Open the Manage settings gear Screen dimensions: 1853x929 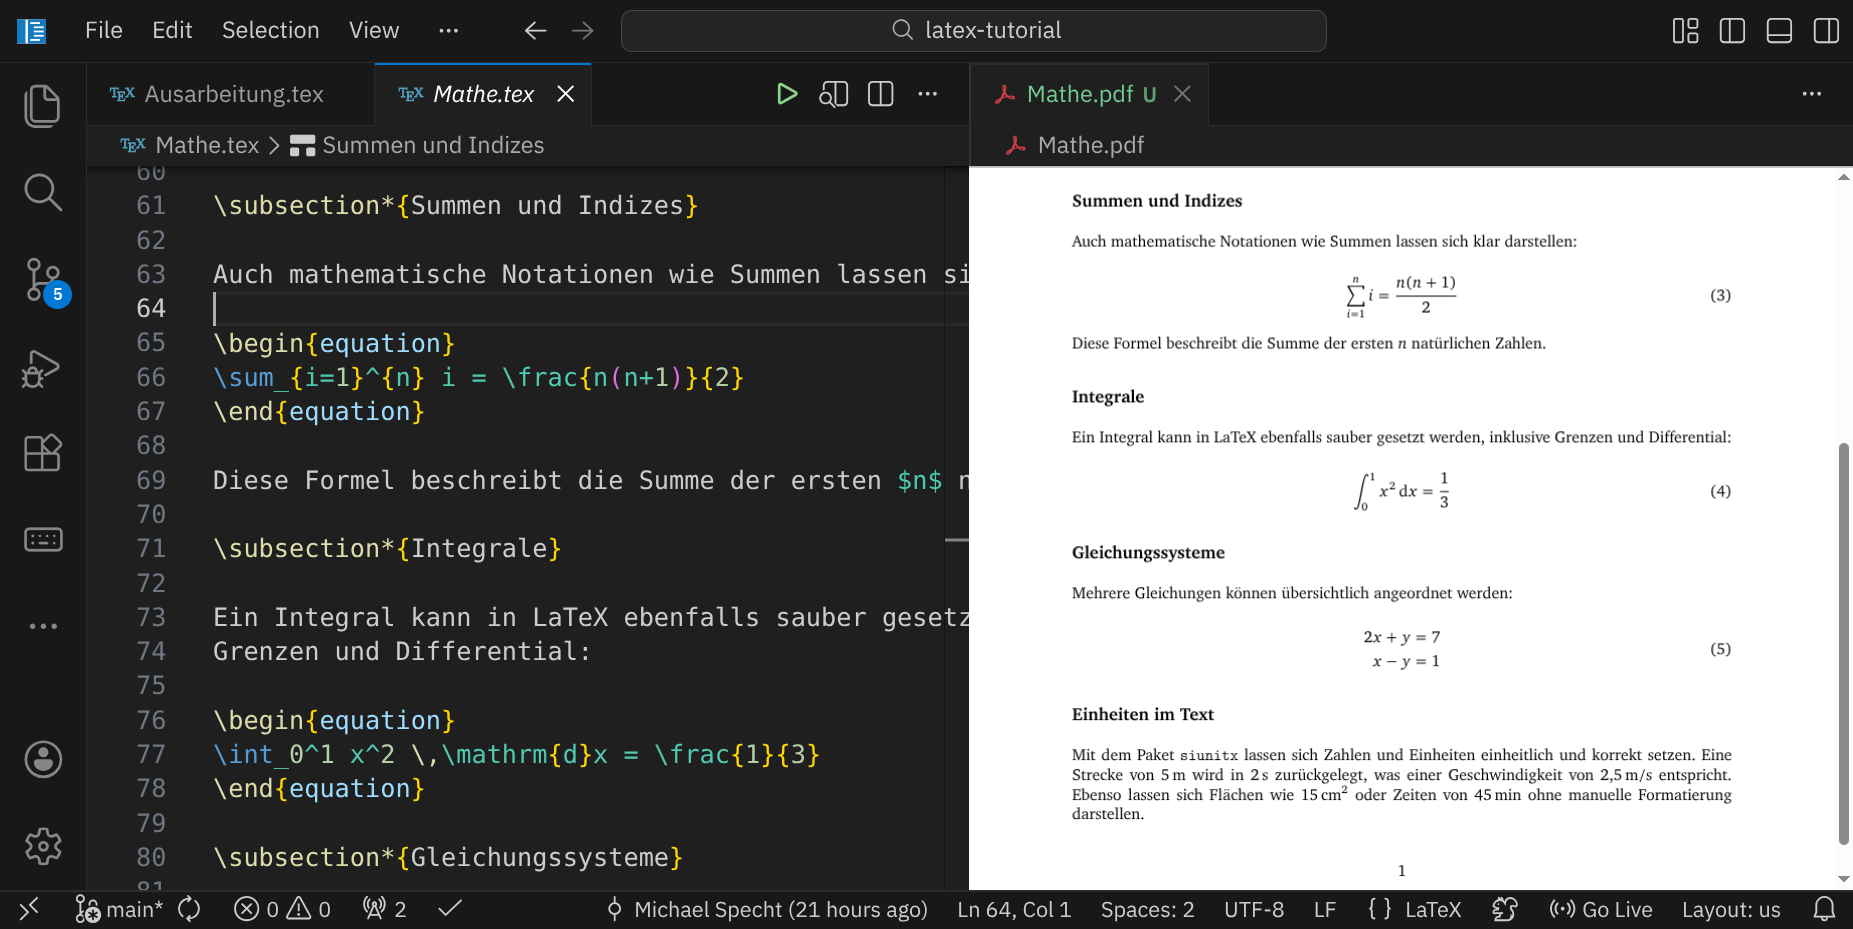pos(42,846)
